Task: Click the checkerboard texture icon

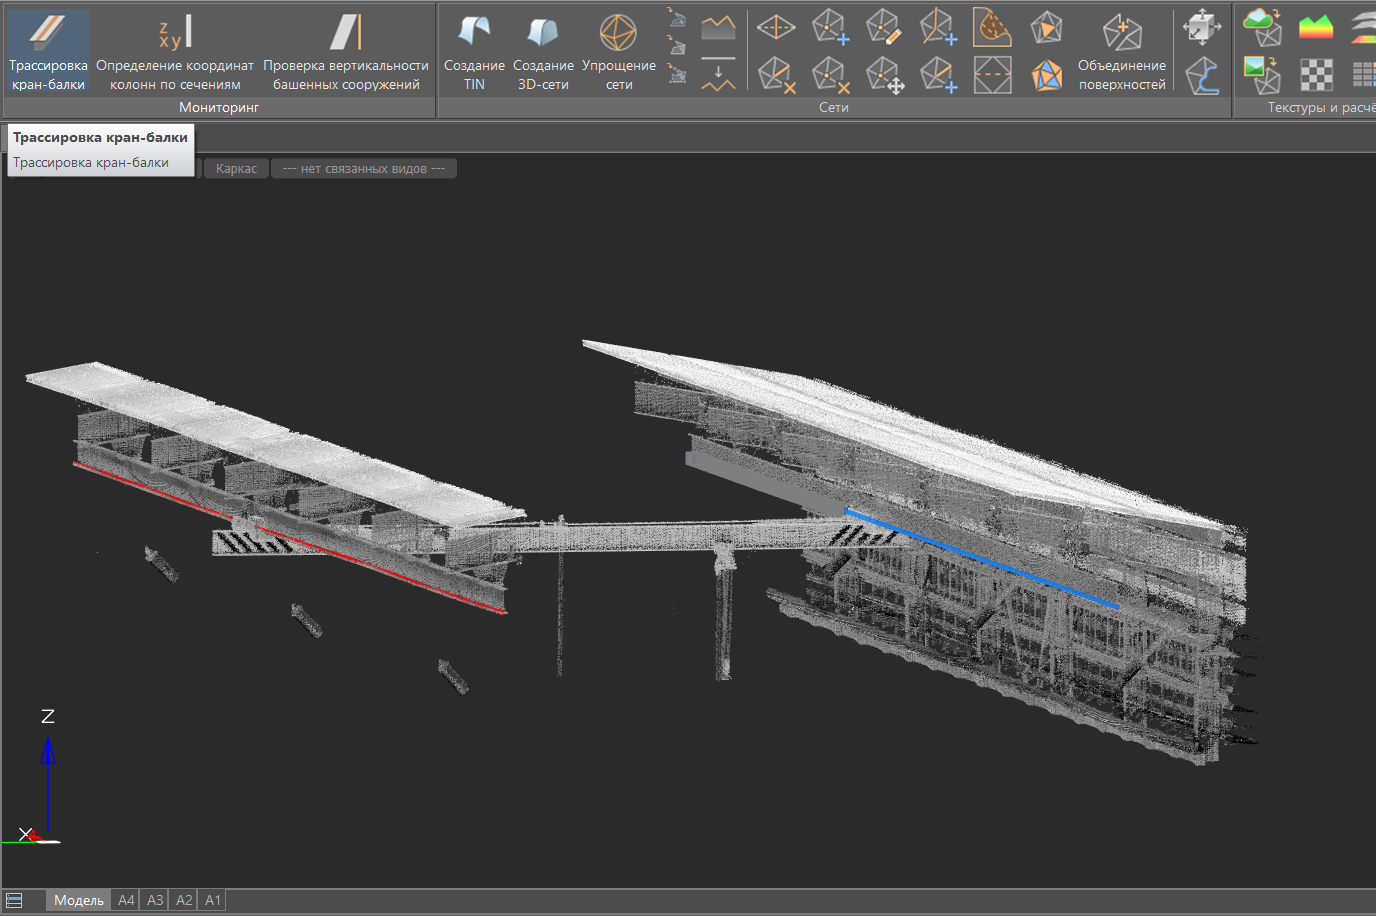Action: [x=1316, y=75]
